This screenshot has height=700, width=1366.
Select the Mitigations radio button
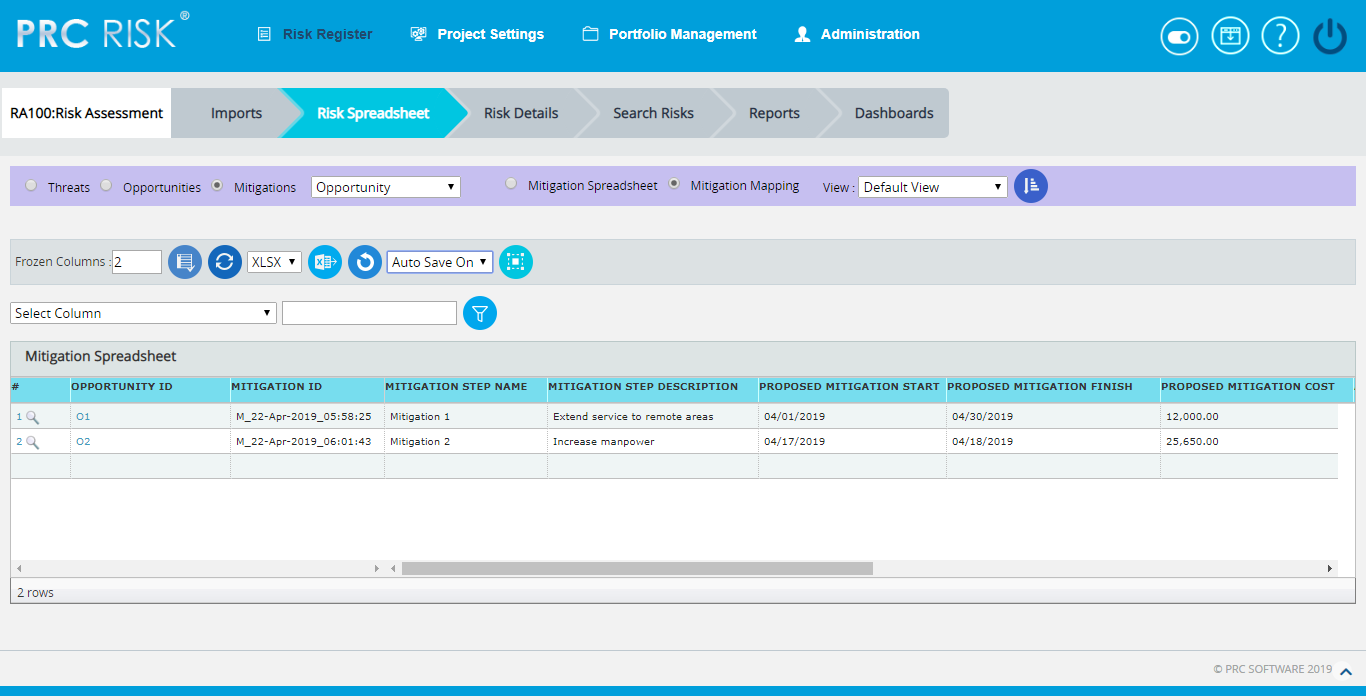[x=218, y=186]
